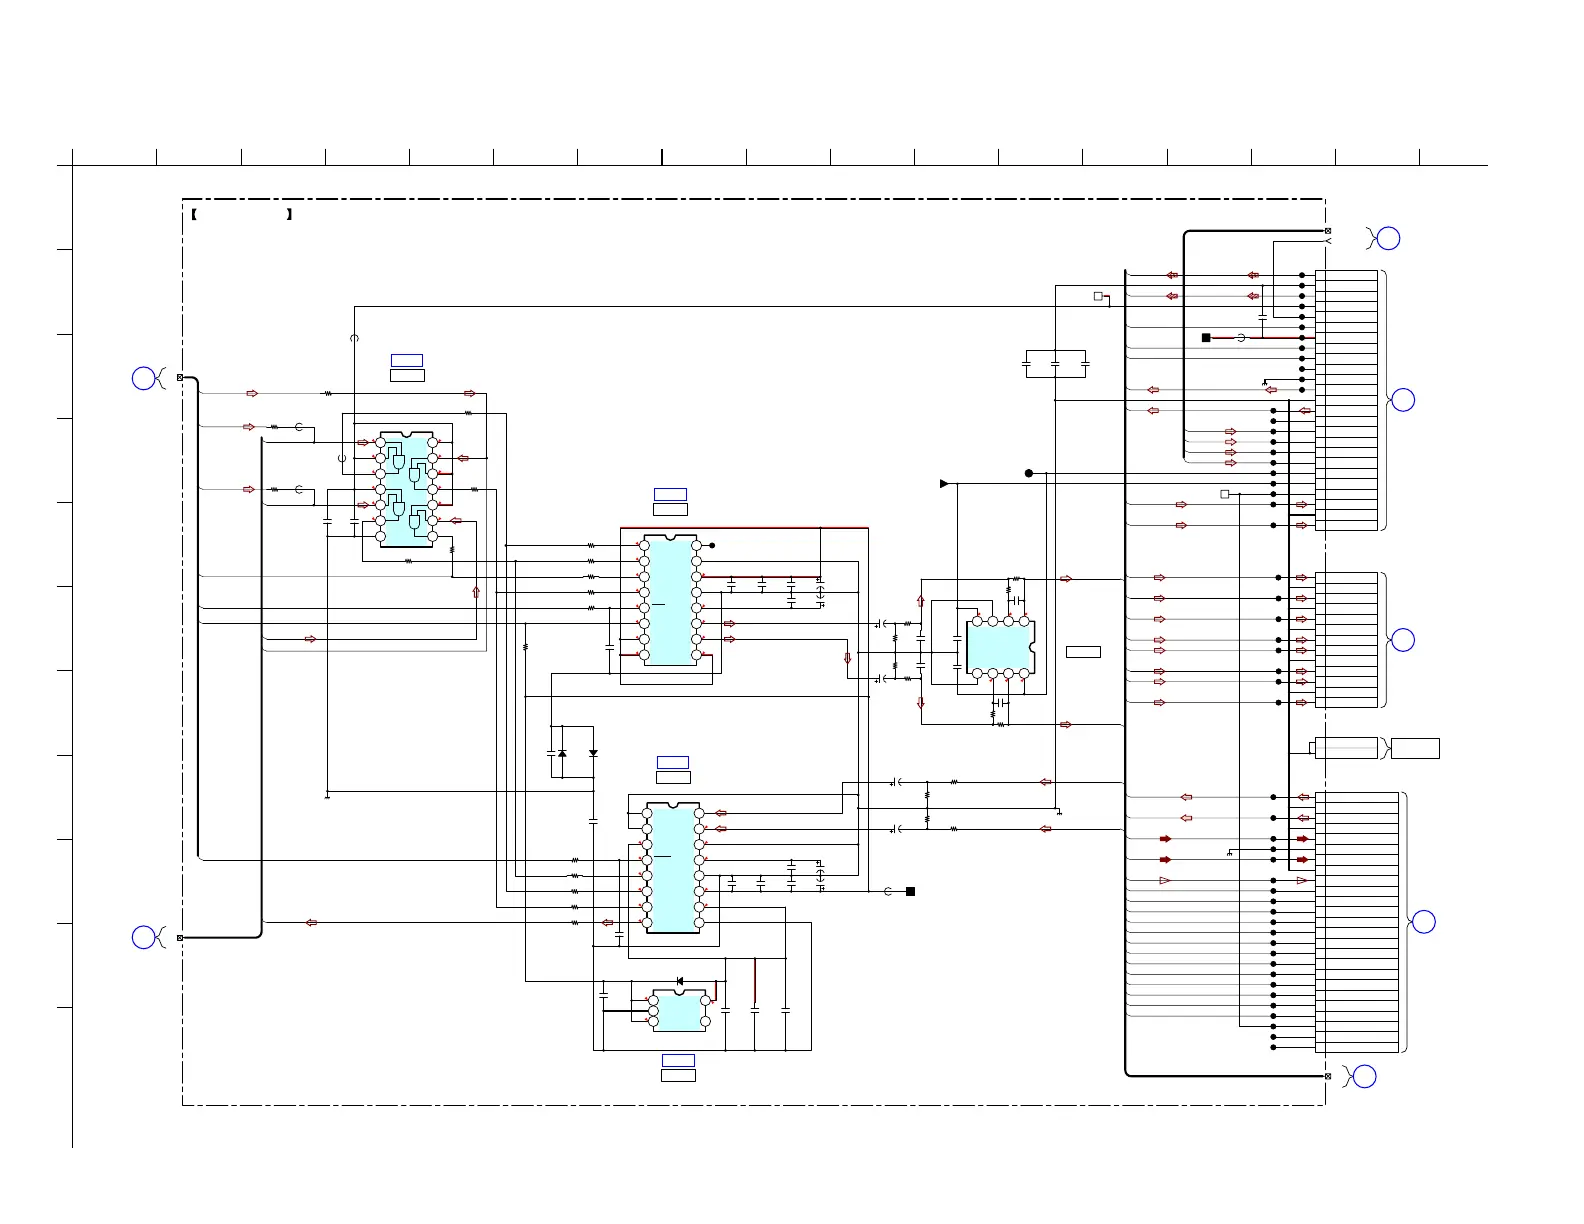
Task: Select the large bottom right connector block
Action: [1357, 922]
